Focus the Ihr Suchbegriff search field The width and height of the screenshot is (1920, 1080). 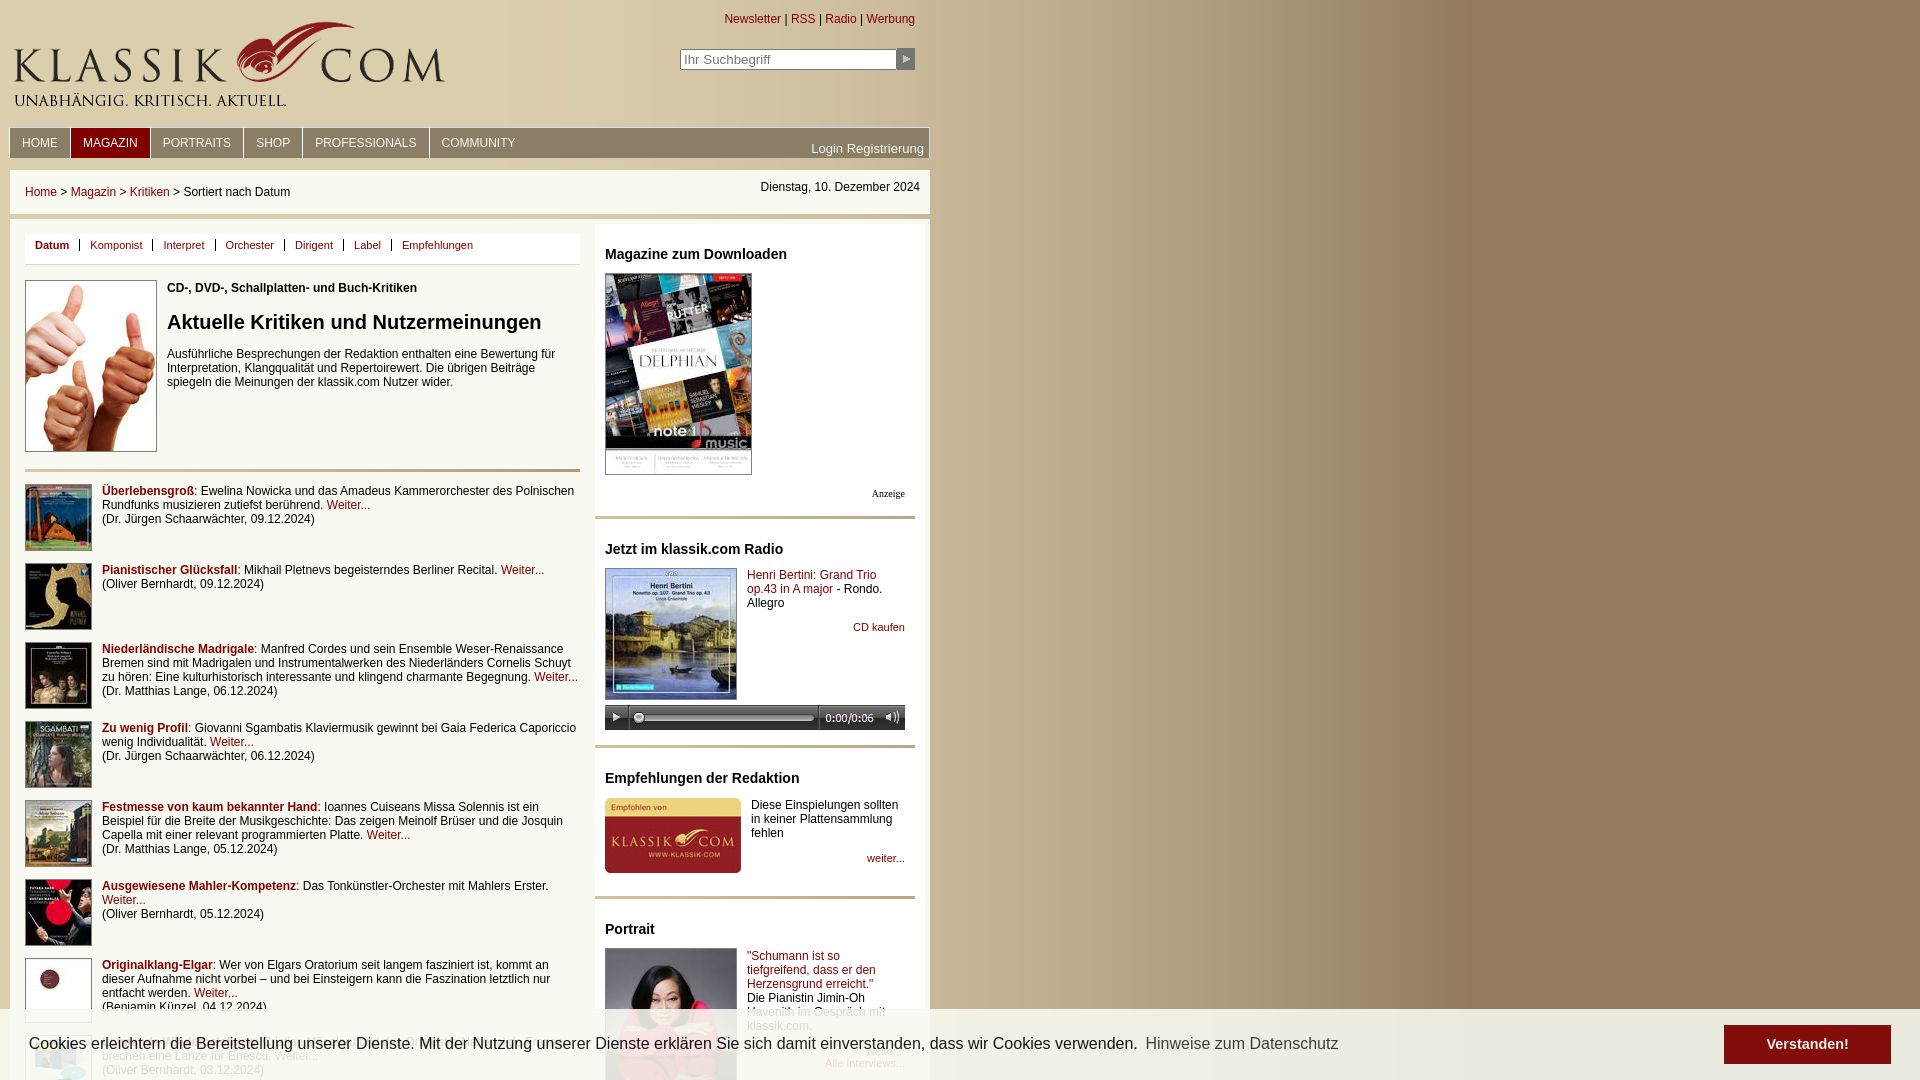pyautogui.click(x=788, y=59)
